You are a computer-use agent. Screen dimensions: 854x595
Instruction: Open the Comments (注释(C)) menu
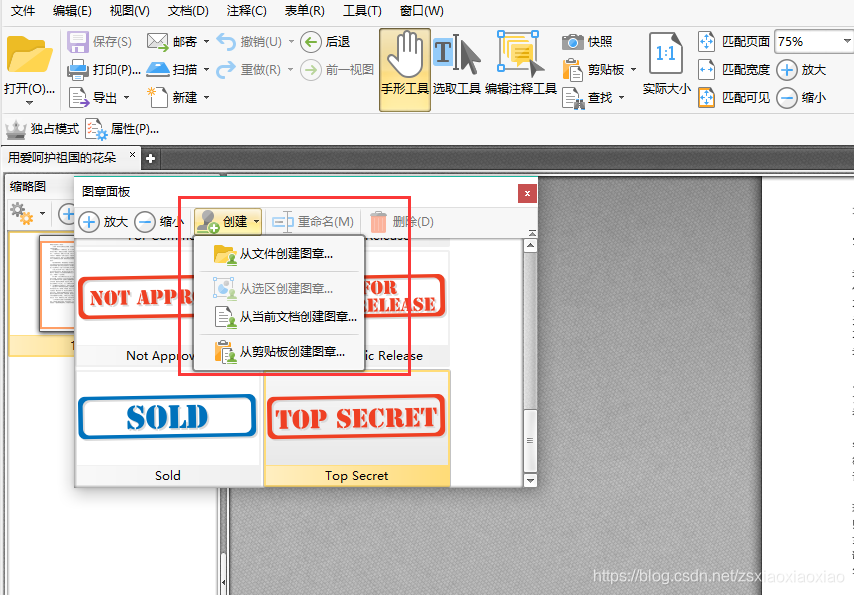[x=246, y=10]
